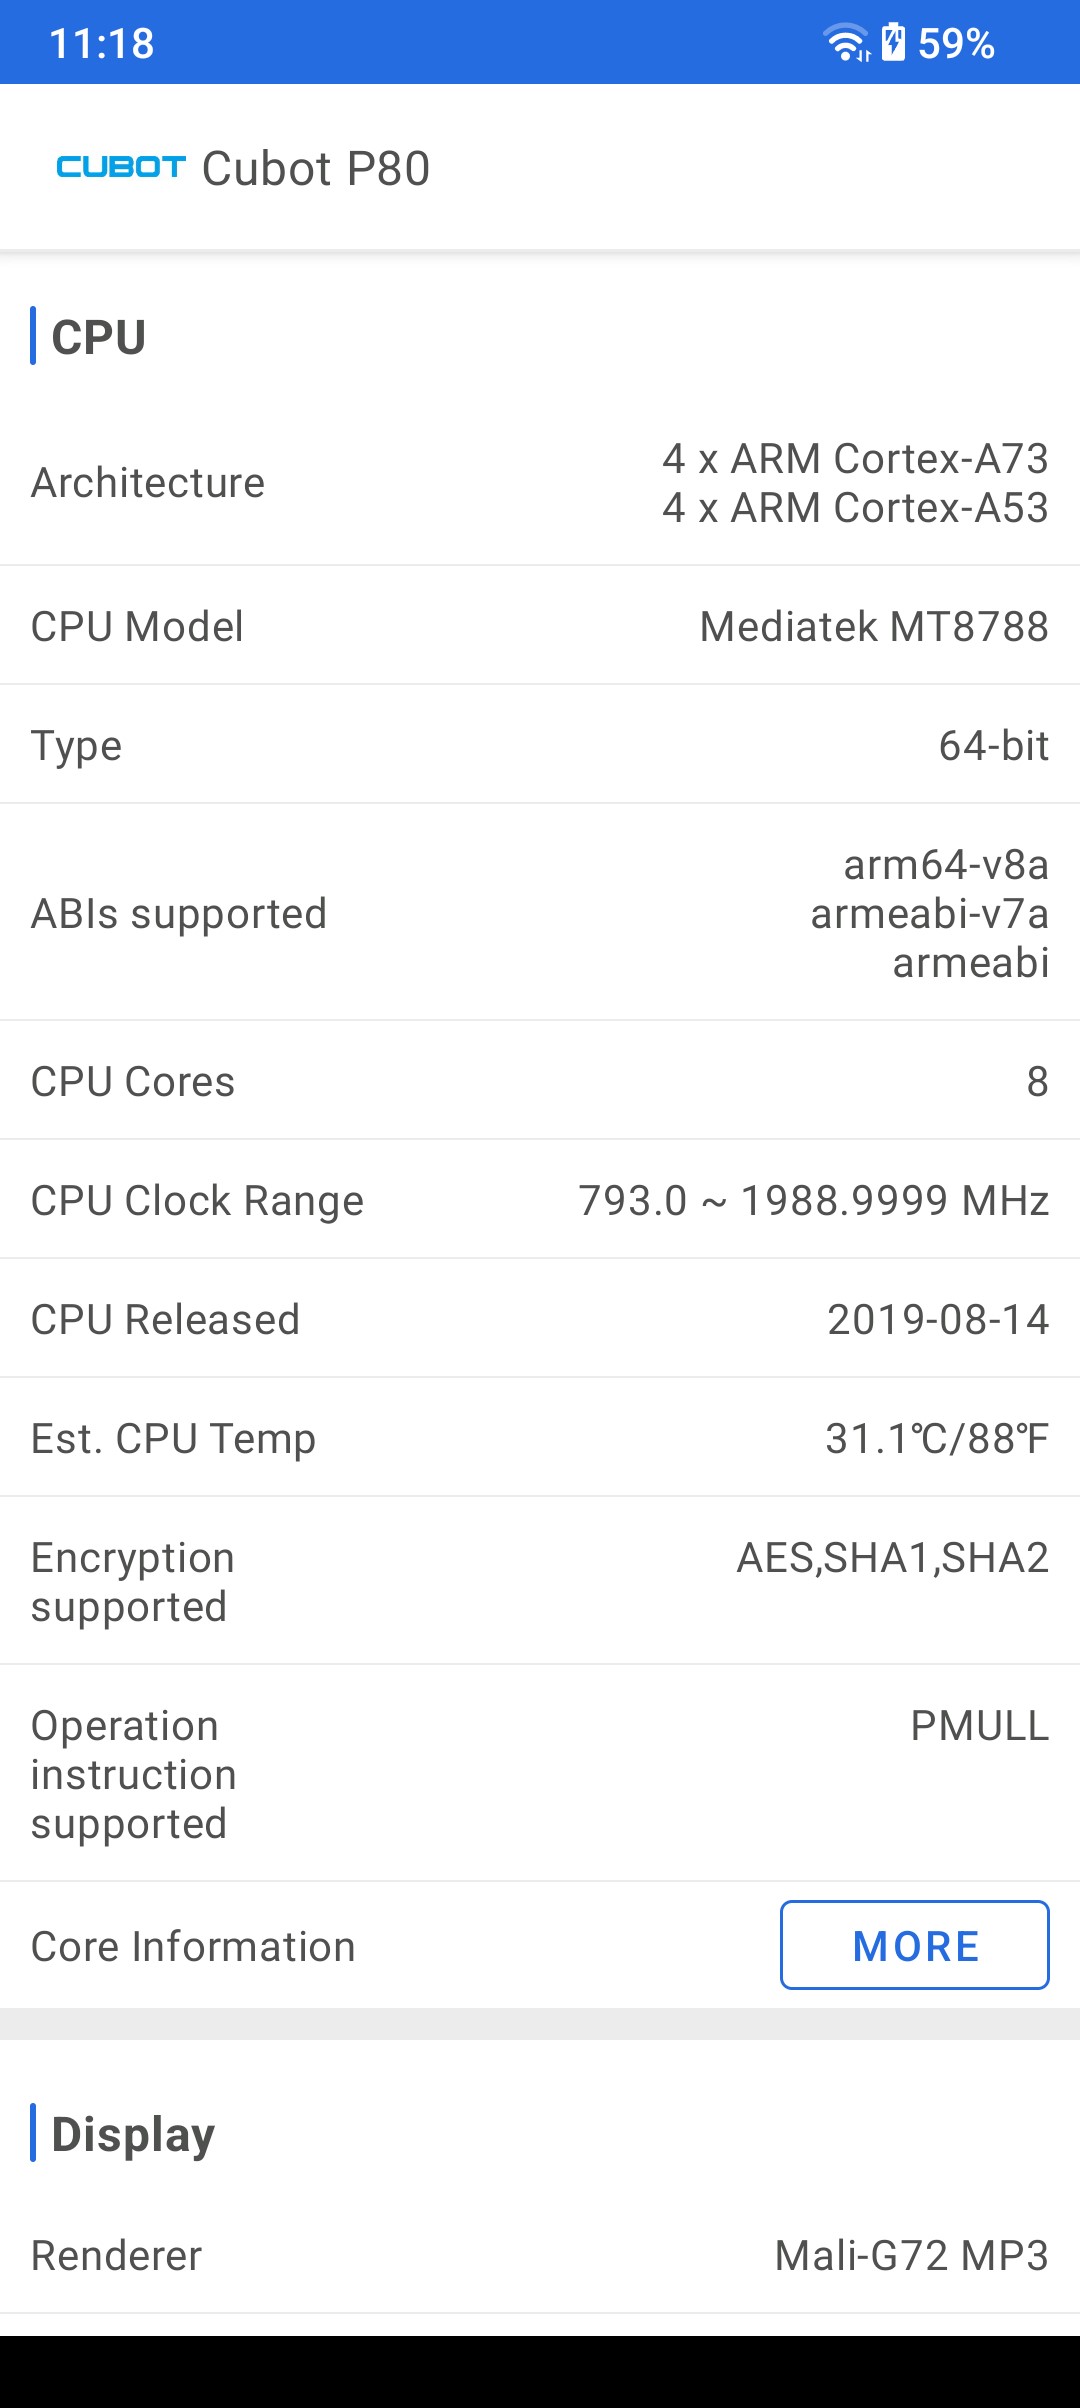Select the Cubot P80 device title
1080x2408 pixels.
(x=316, y=168)
